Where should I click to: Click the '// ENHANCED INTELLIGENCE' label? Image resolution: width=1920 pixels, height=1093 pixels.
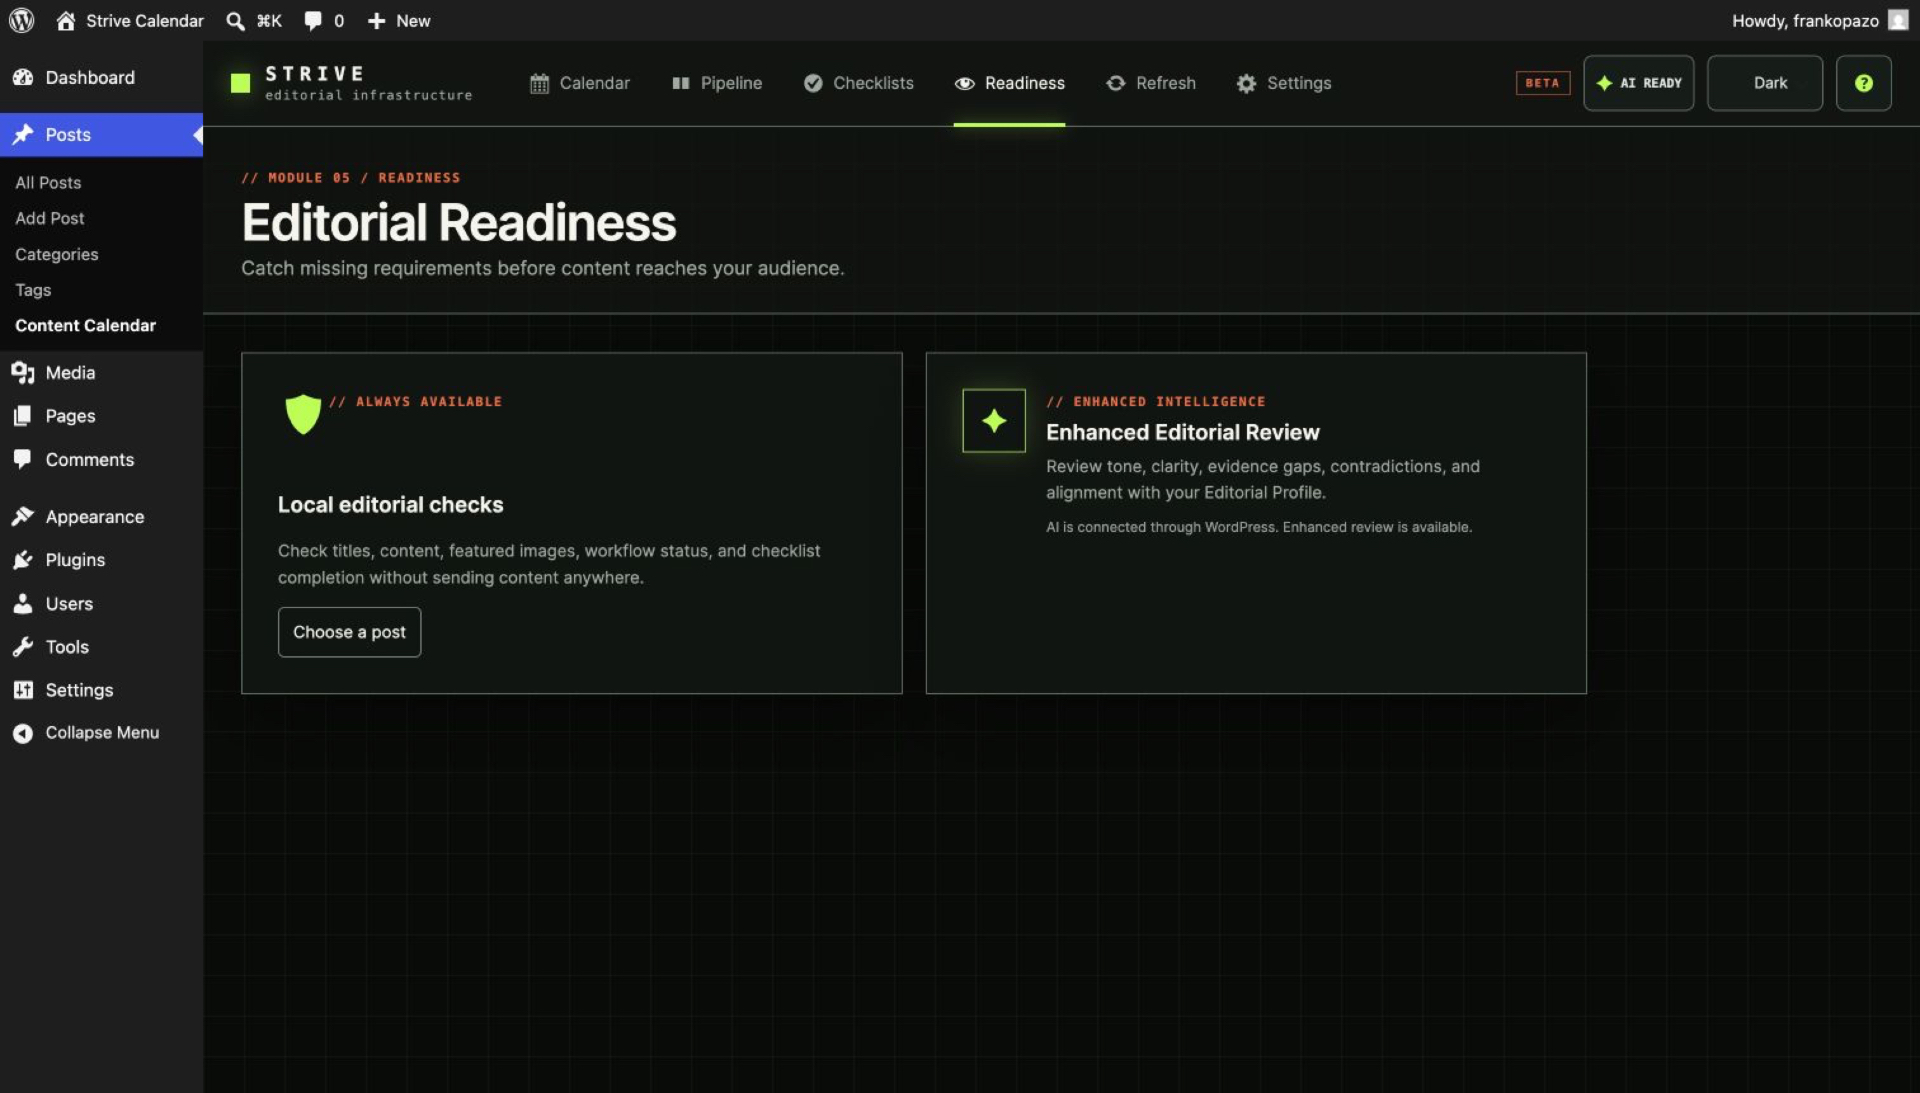tap(1156, 402)
